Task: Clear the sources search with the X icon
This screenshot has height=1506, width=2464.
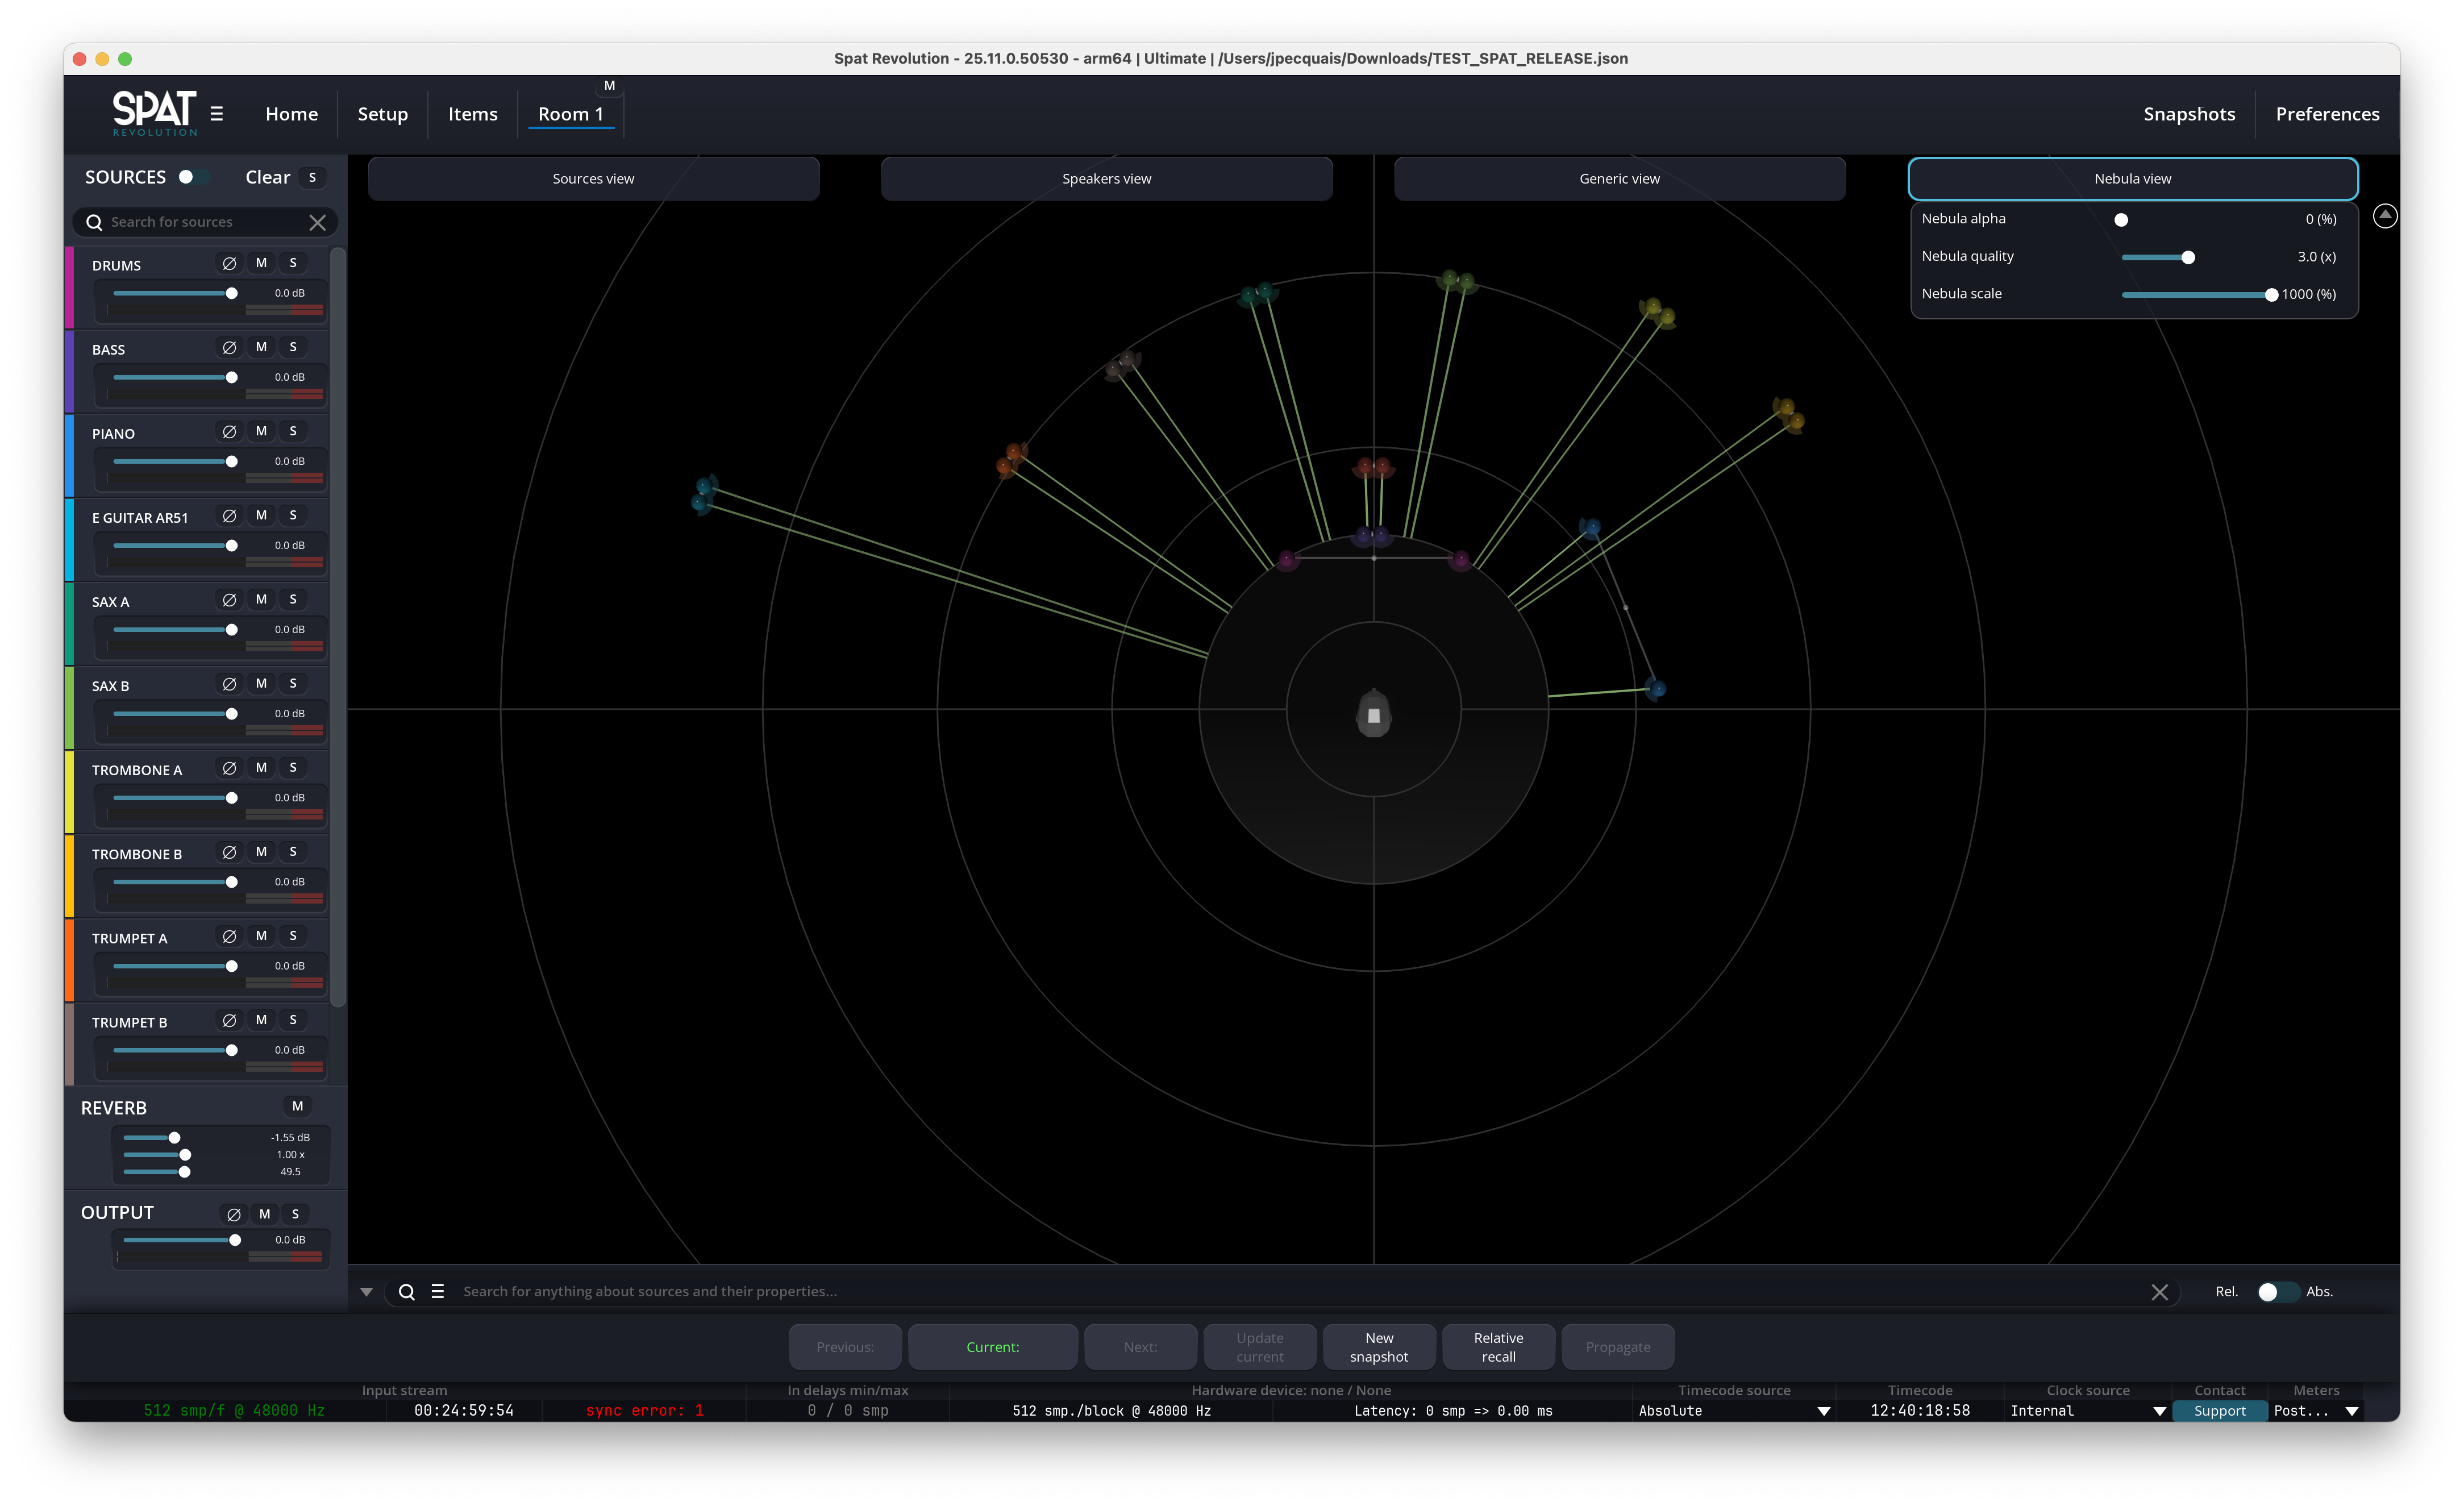Action: click(x=317, y=222)
